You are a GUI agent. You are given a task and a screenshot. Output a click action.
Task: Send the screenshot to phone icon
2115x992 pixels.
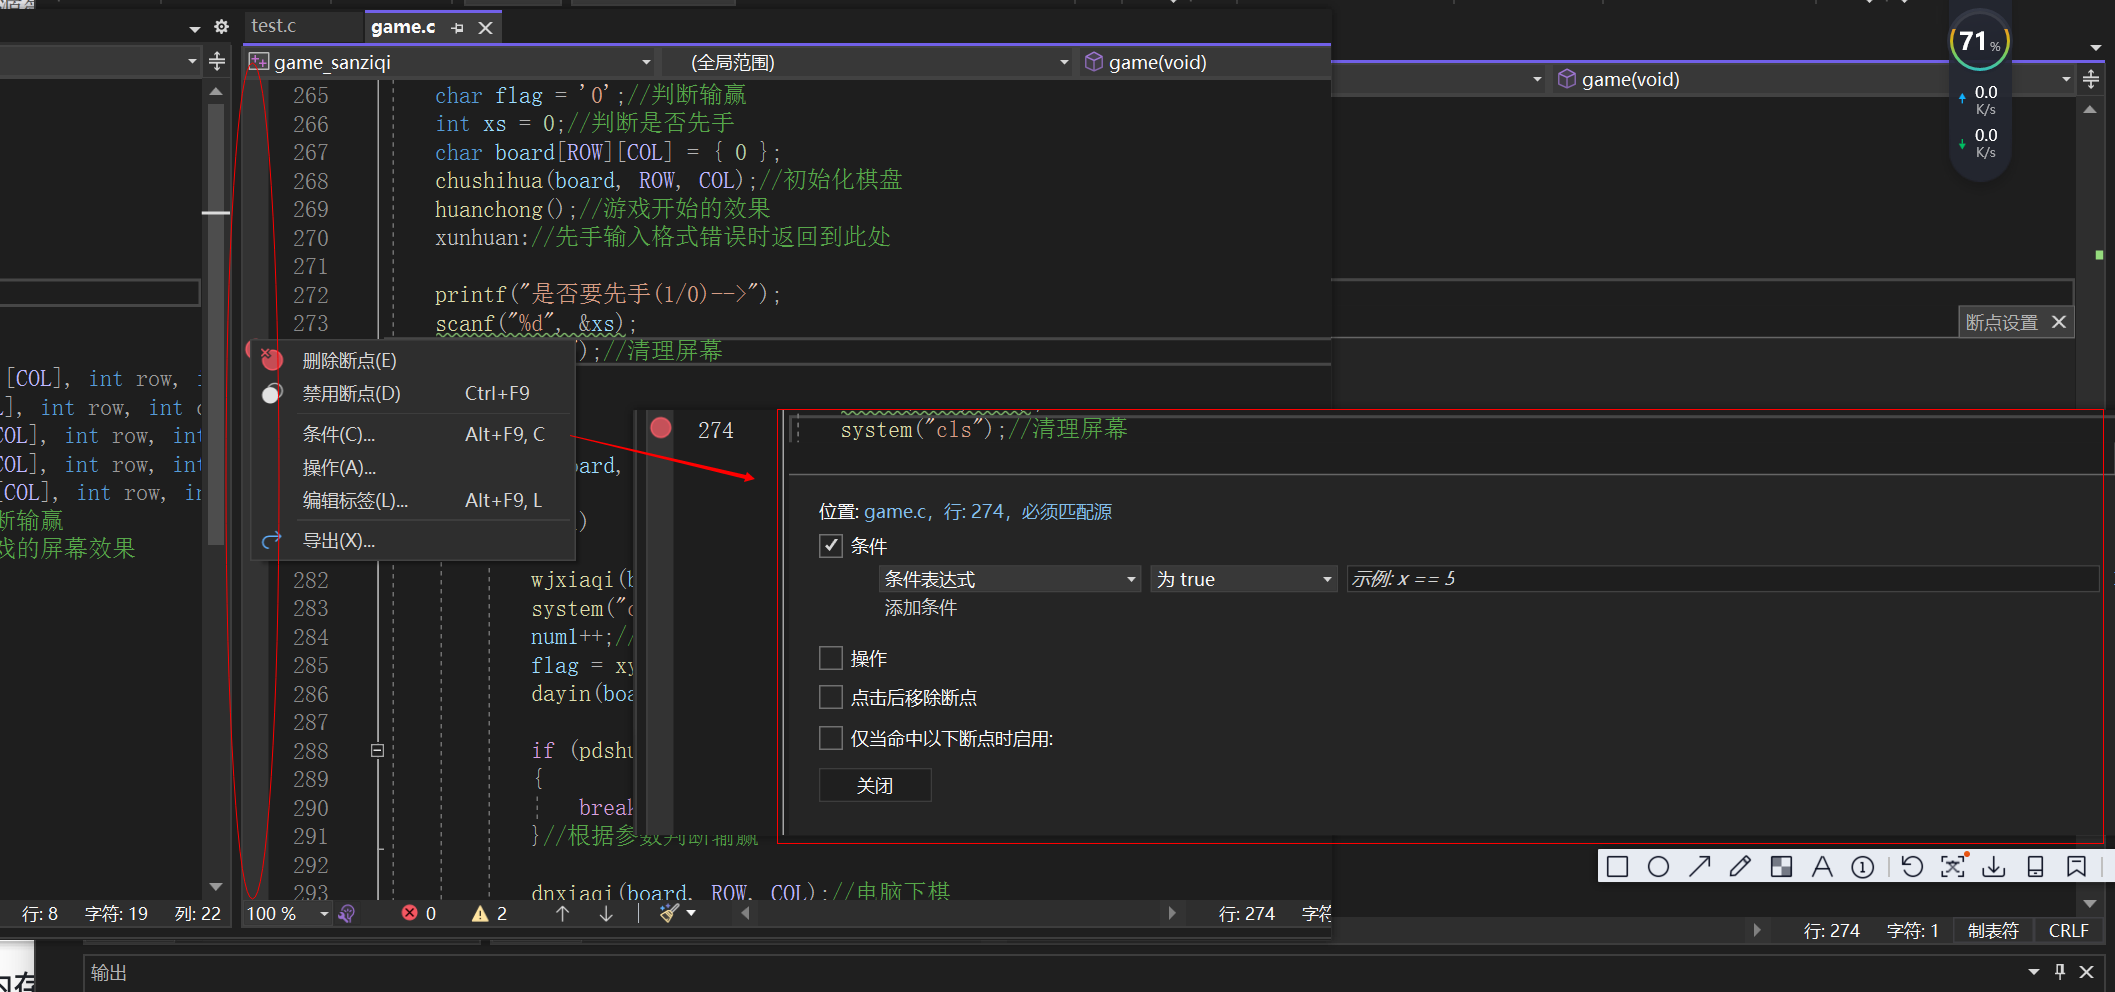pyautogui.click(x=2035, y=866)
